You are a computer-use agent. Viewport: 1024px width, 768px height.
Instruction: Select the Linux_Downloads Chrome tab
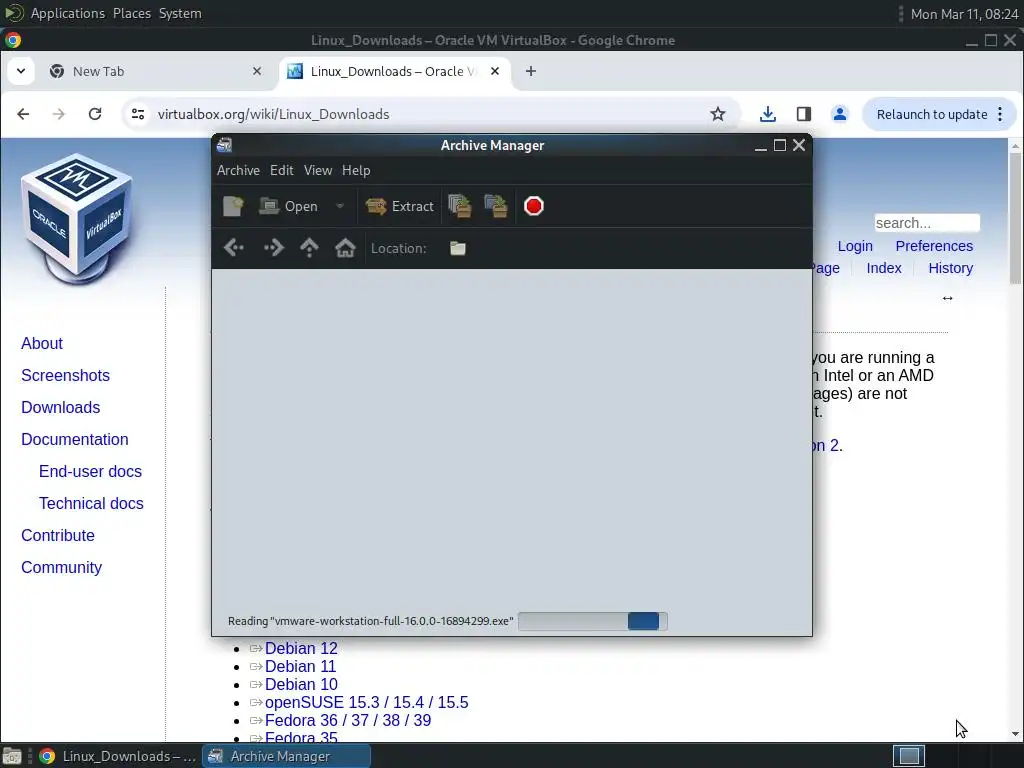point(392,71)
